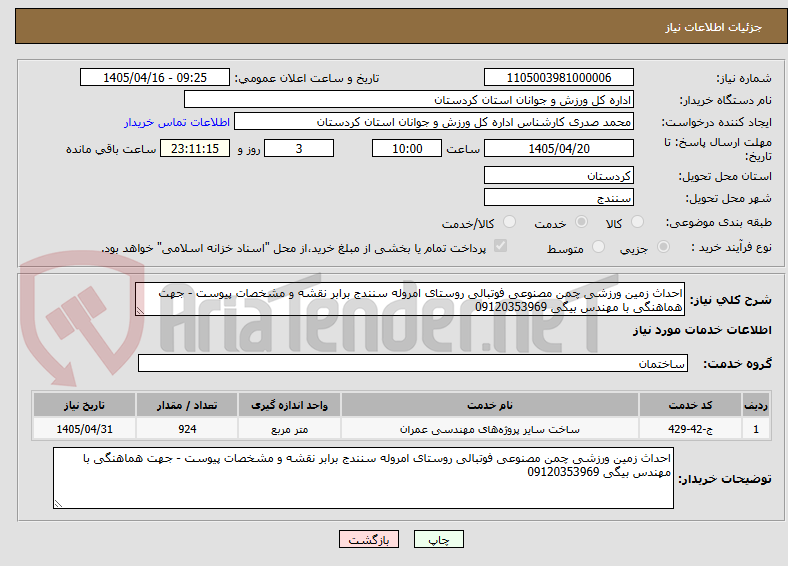Click the گروه خدمت field ساختمان
Screen dimensions: 788x566
(413, 363)
